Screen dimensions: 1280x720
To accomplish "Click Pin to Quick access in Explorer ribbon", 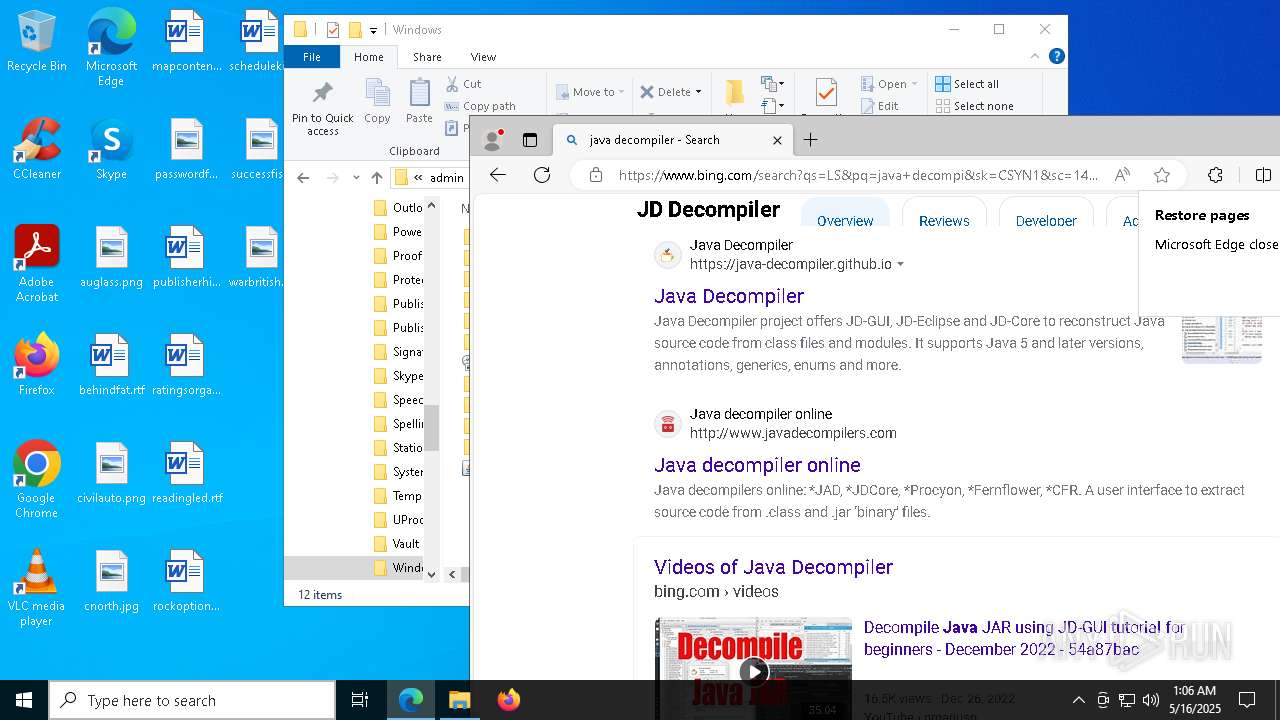I will click(x=322, y=108).
